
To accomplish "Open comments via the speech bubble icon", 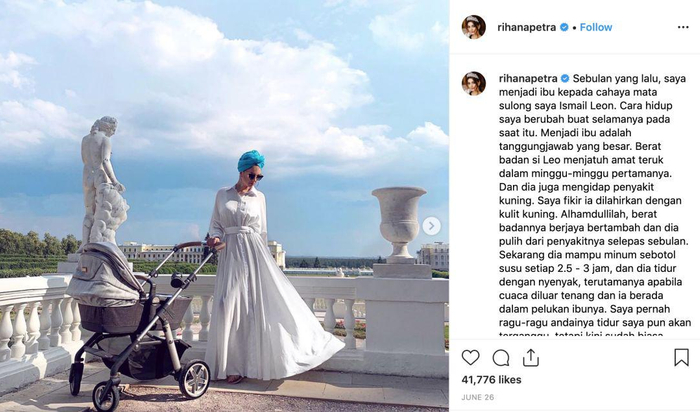I will pos(501,358).
